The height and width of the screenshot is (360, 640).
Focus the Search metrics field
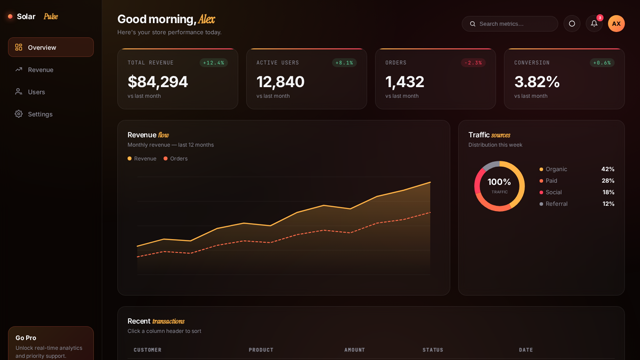[x=510, y=24]
